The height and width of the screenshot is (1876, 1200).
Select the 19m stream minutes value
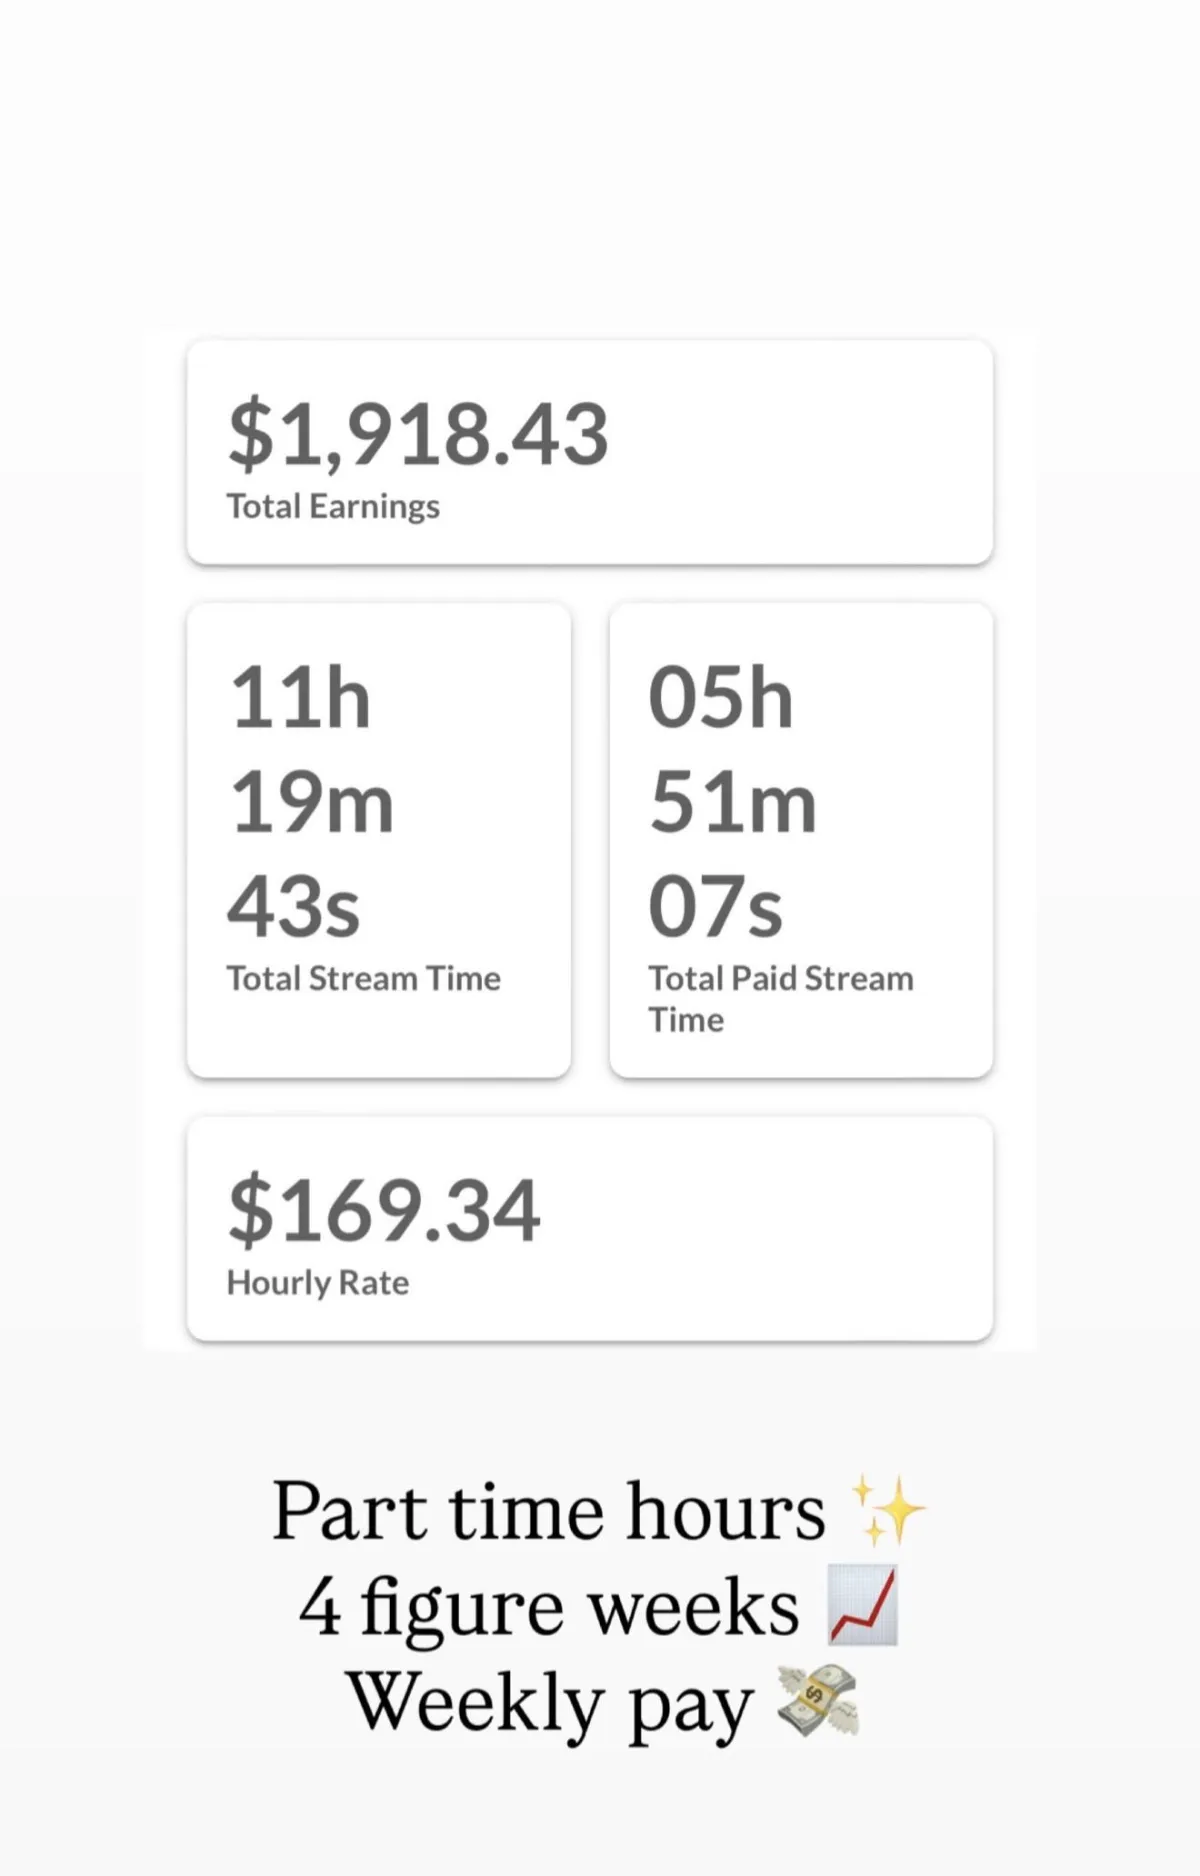coord(312,802)
